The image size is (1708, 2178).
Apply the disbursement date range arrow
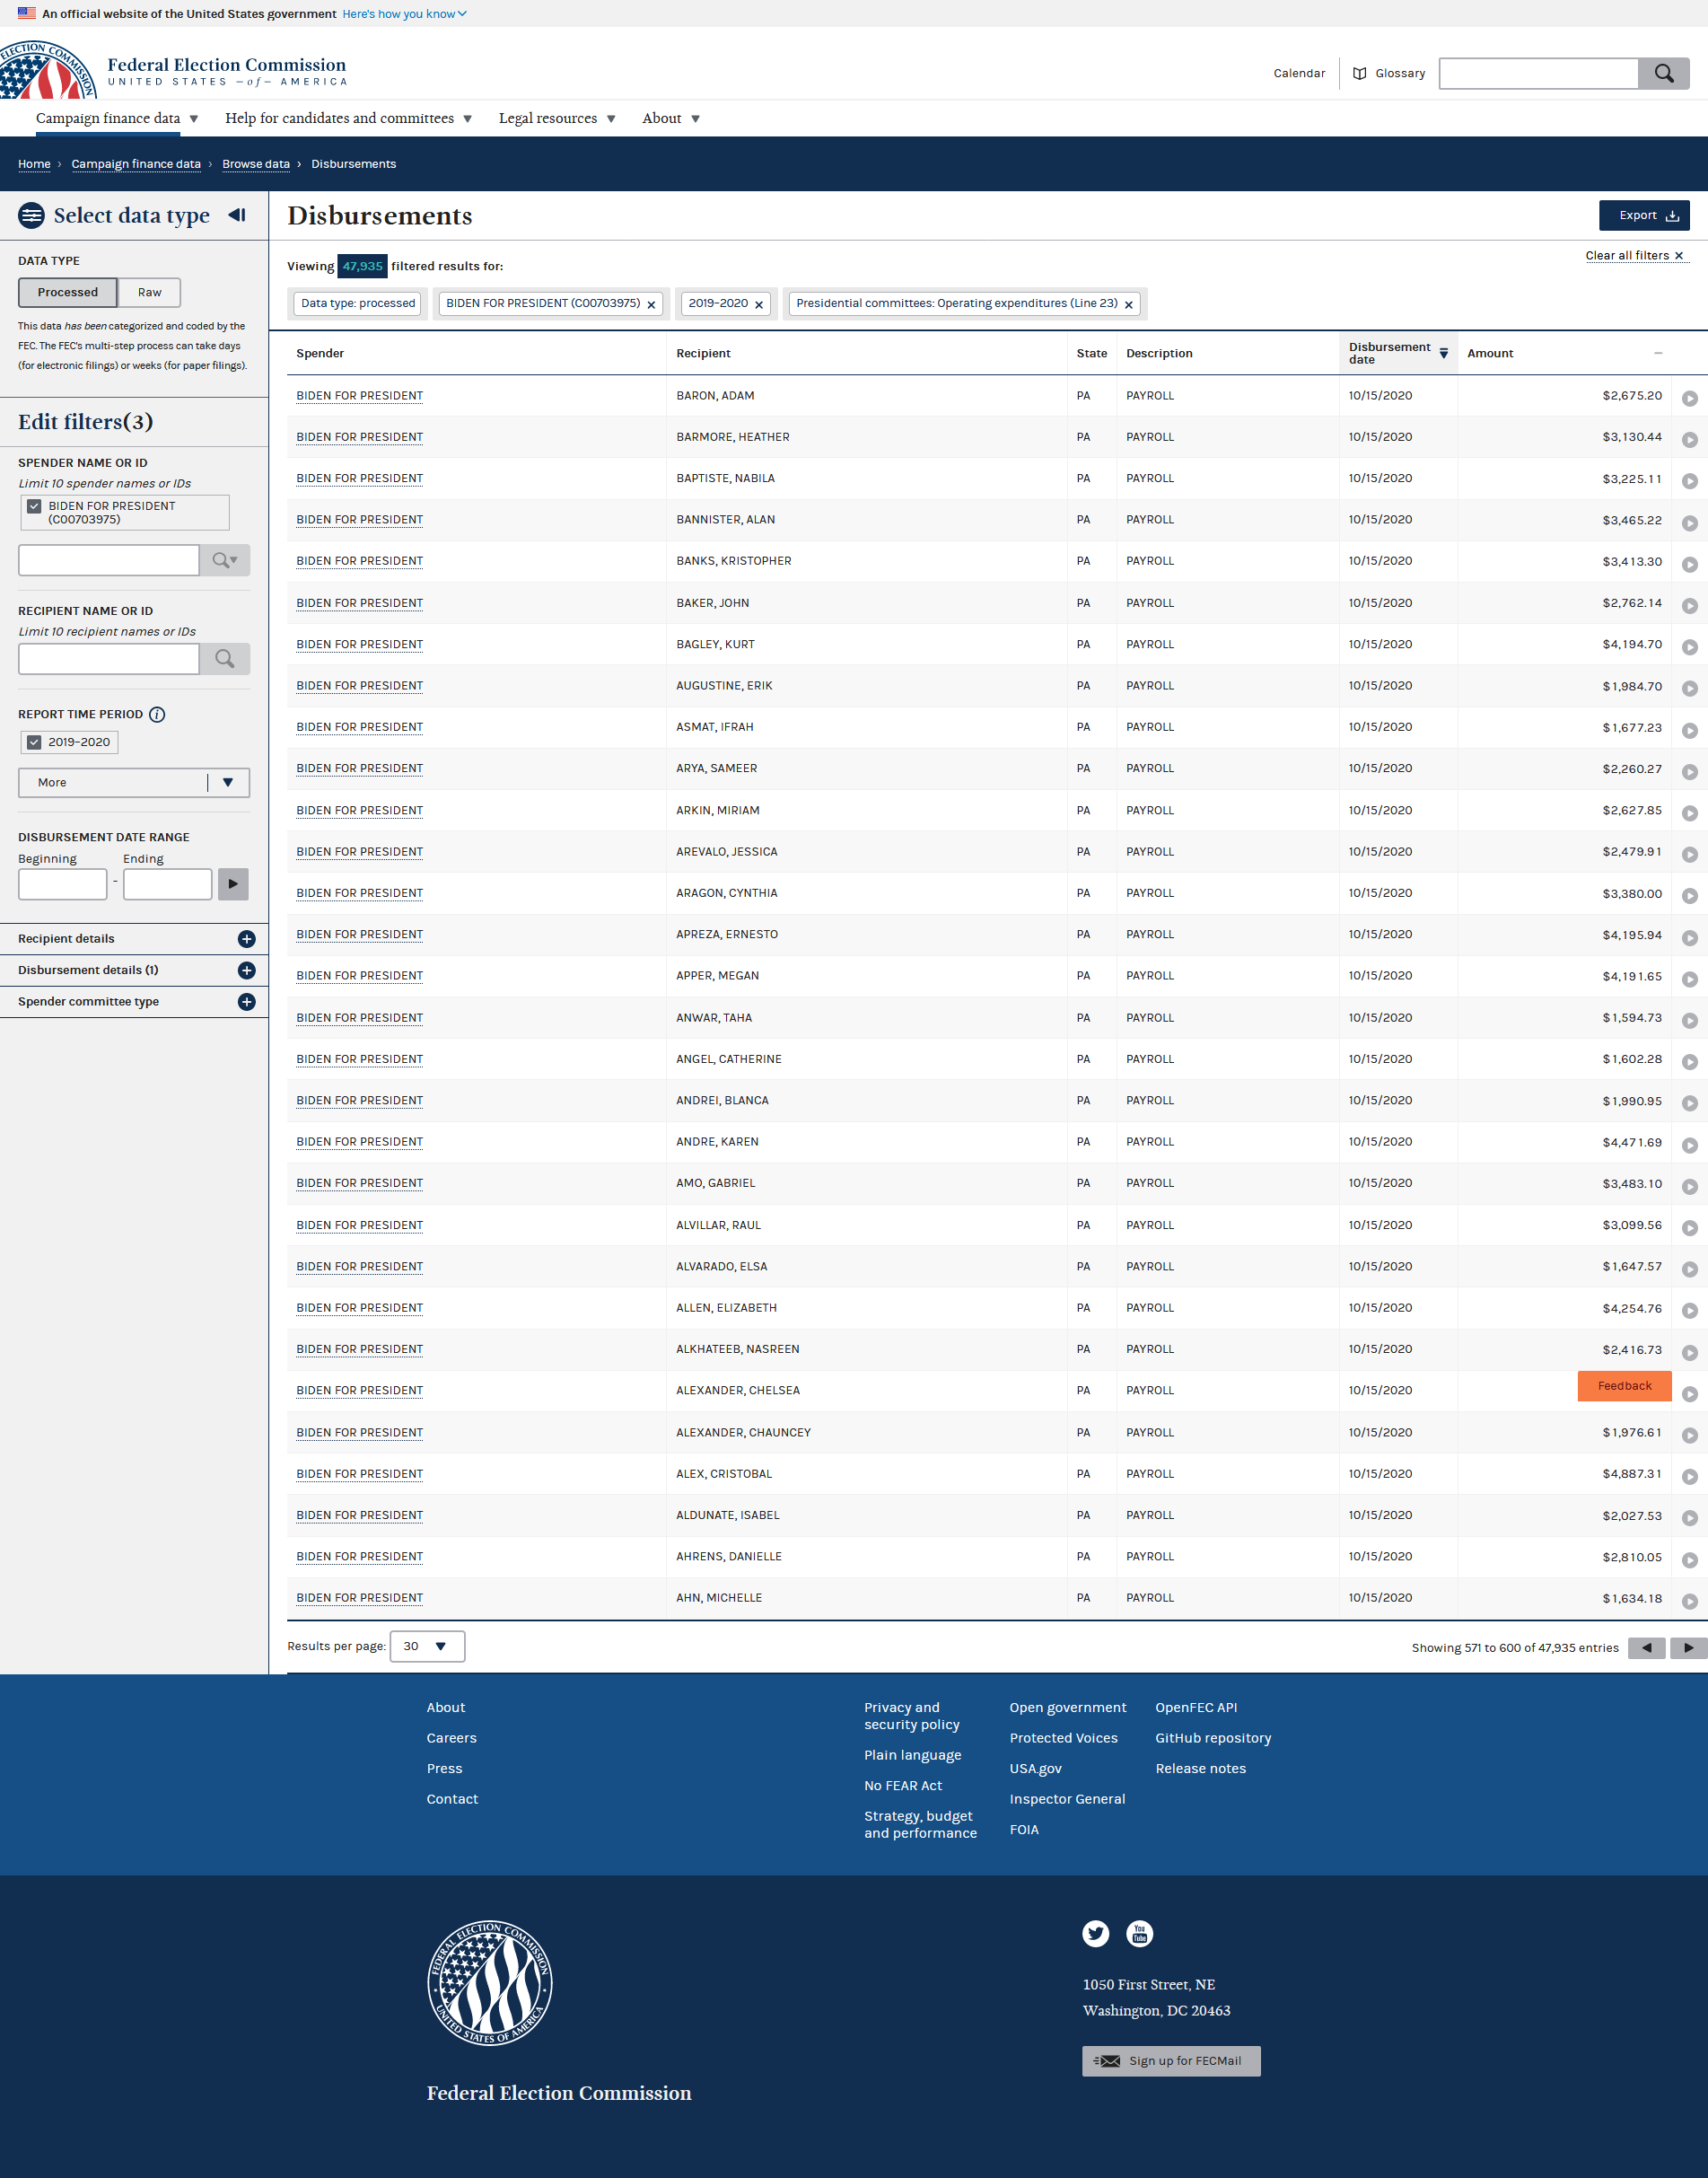(233, 884)
